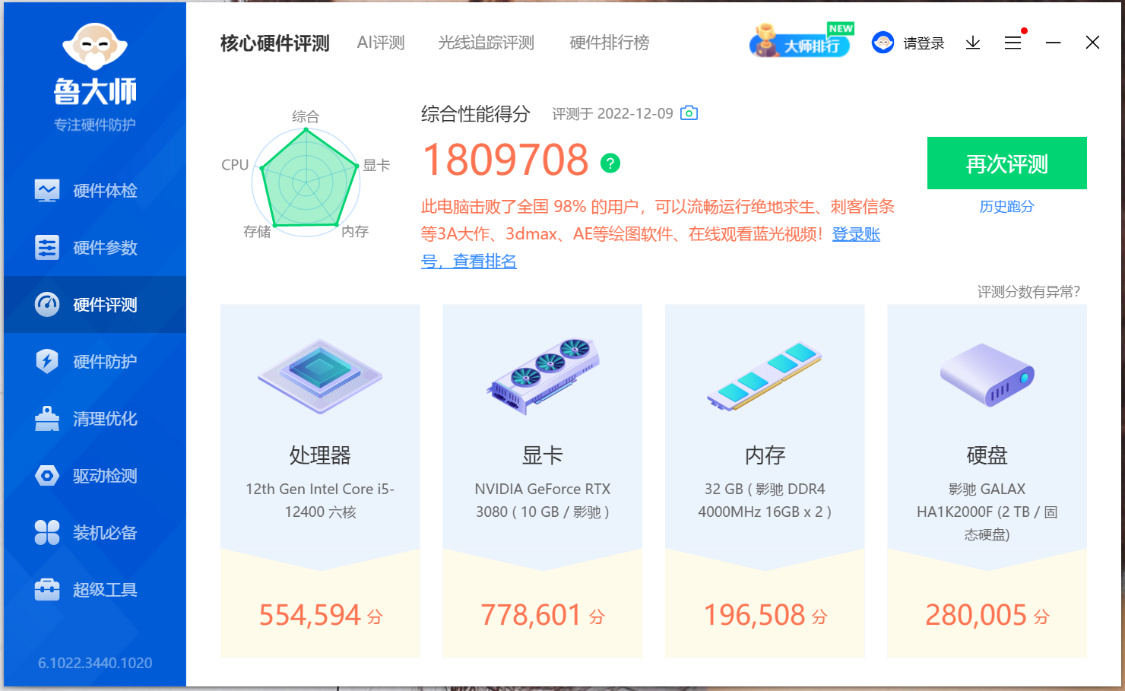
Task: Open the hamburger main menu
Action: (x=1012, y=43)
